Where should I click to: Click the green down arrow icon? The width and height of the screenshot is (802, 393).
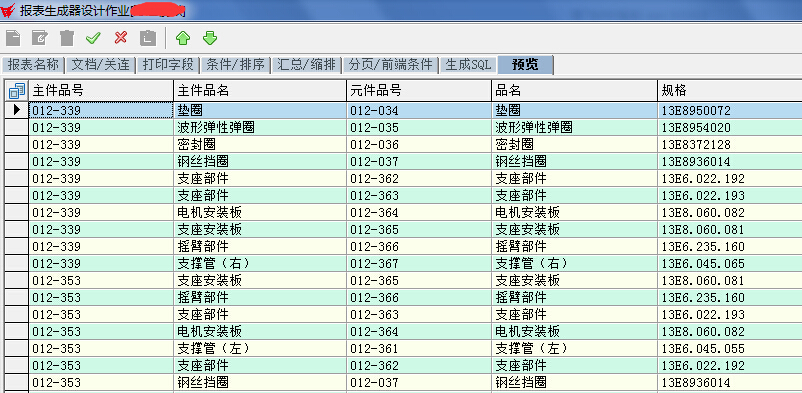point(210,38)
